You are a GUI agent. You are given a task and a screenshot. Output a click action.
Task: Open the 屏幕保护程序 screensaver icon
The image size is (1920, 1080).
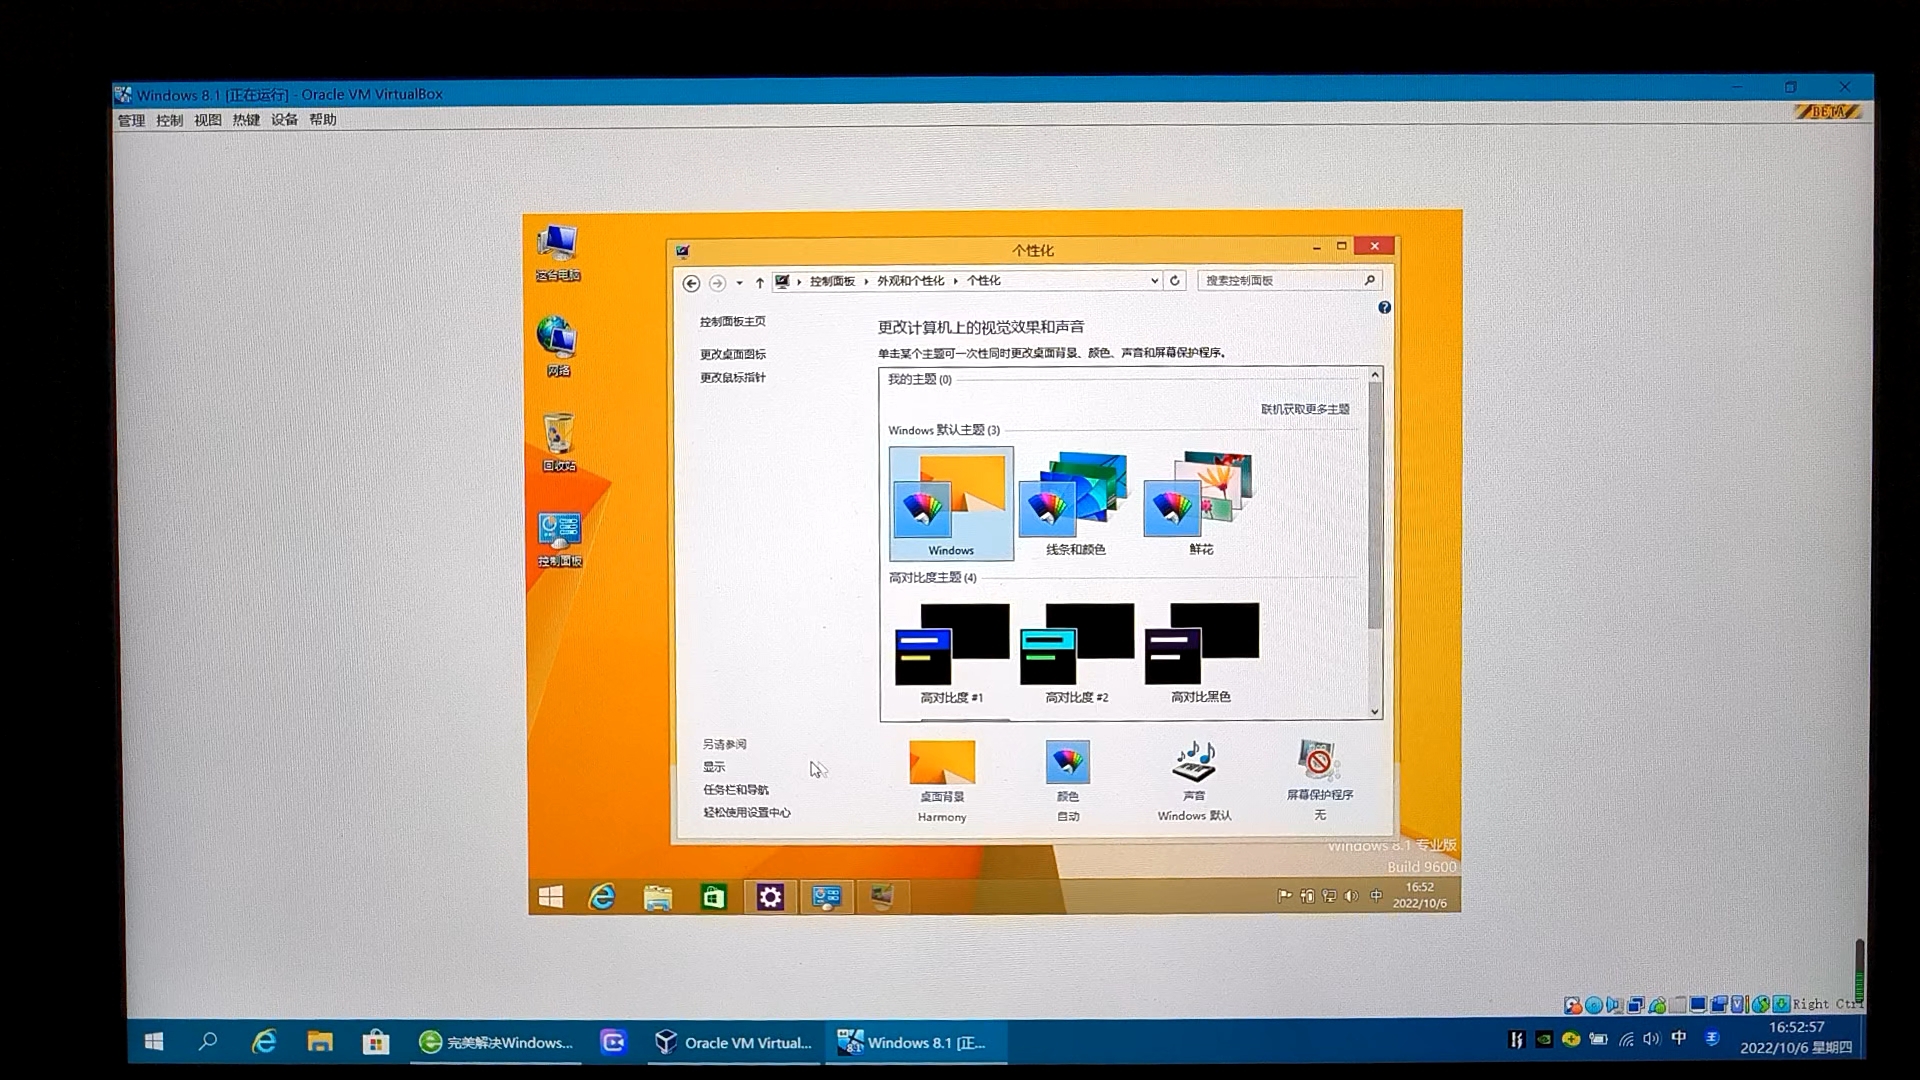[x=1318, y=762]
